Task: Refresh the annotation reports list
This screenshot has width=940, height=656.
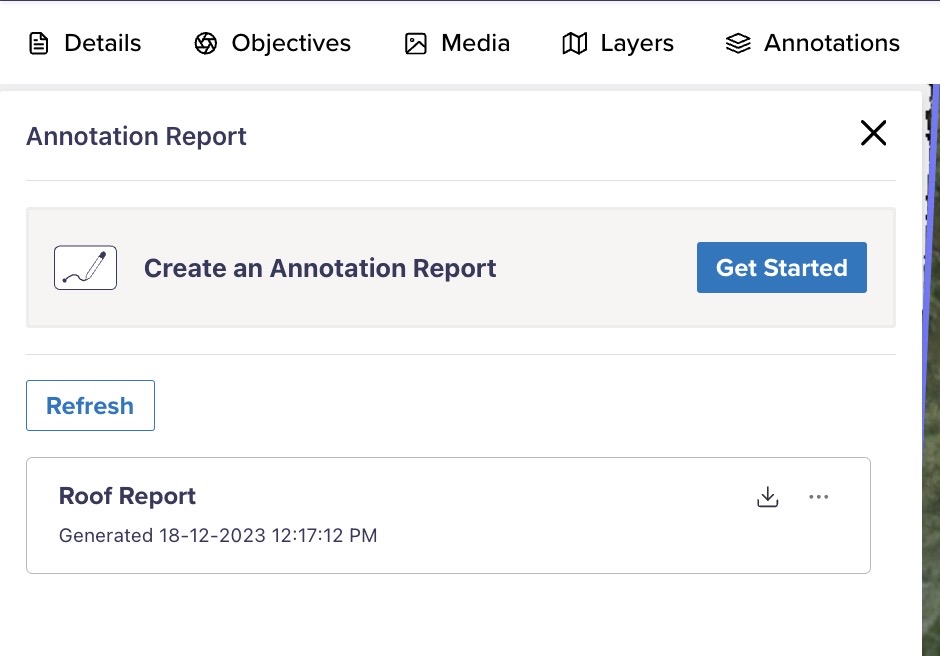Action: (x=91, y=405)
